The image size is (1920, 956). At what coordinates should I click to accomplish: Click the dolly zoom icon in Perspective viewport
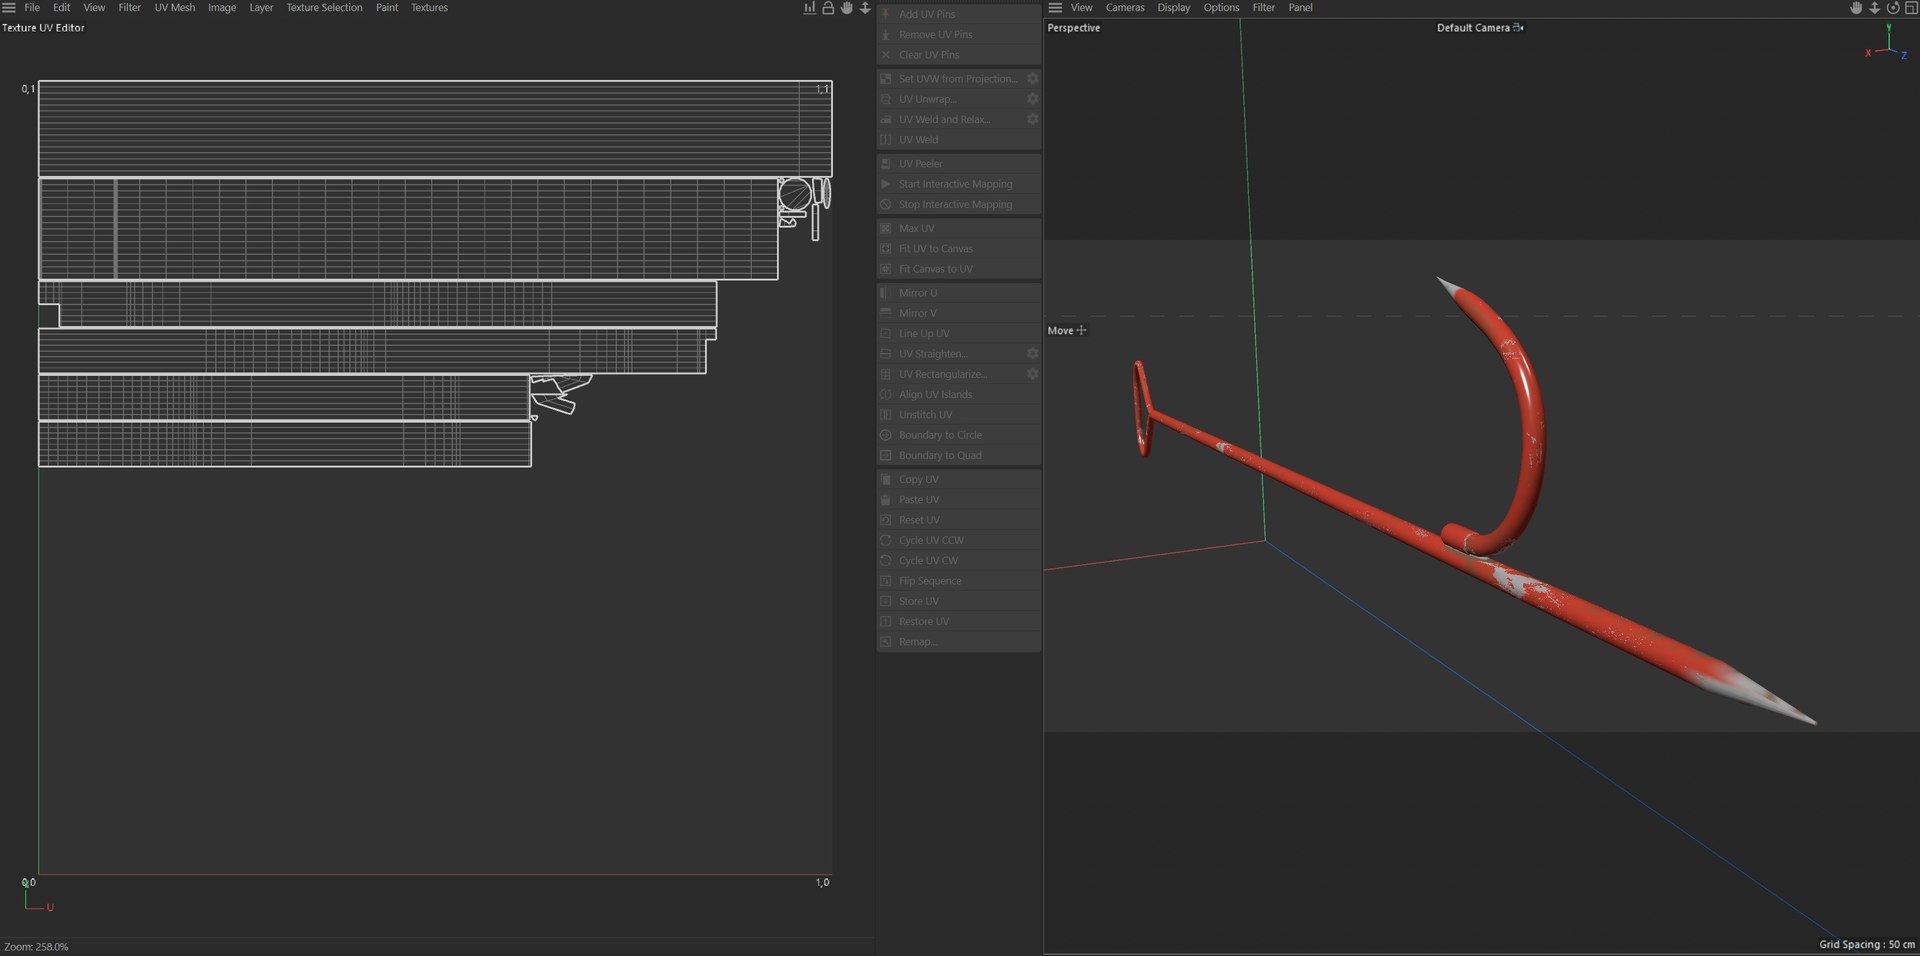[x=1875, y=8]
